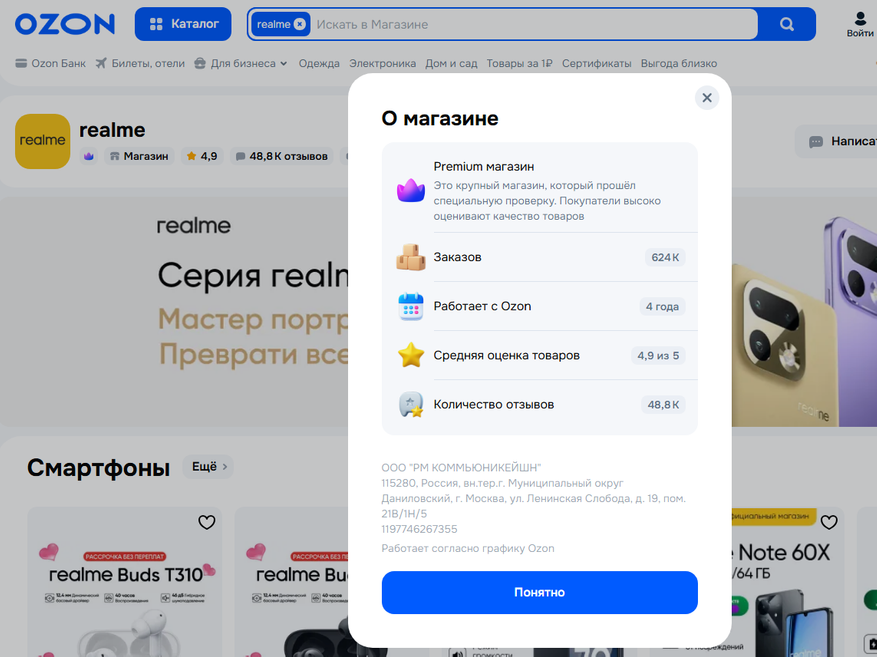Close the О магазине dialog
This screenshot has height=657, width=877.
pyautogui.click(x=707, y=98)
